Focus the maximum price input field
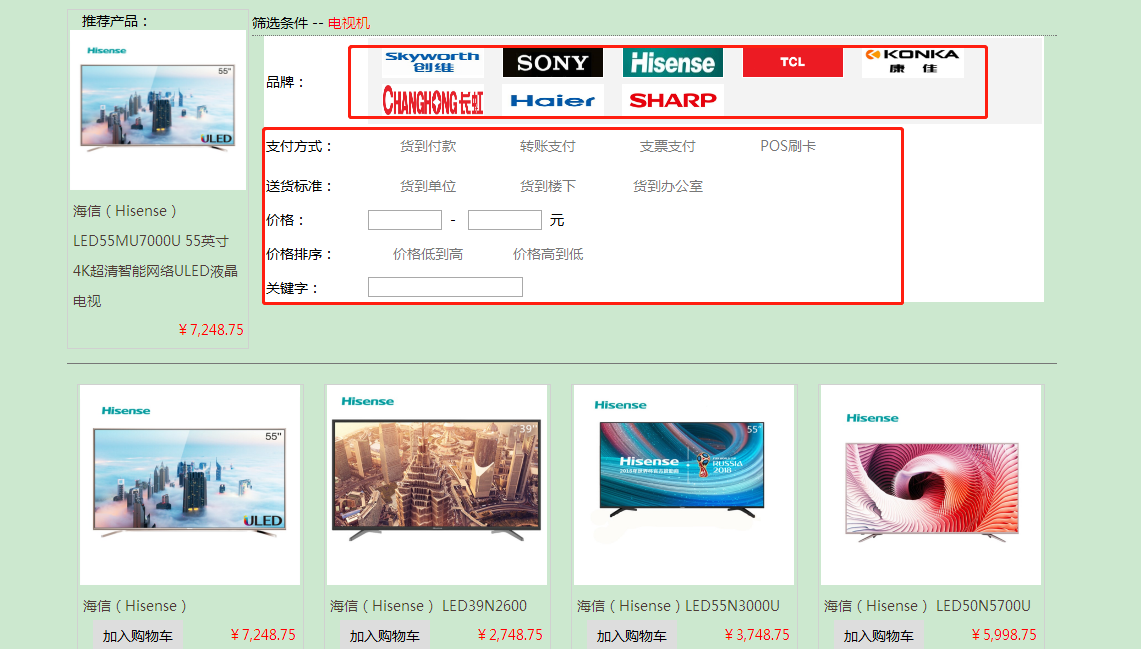 505,220
